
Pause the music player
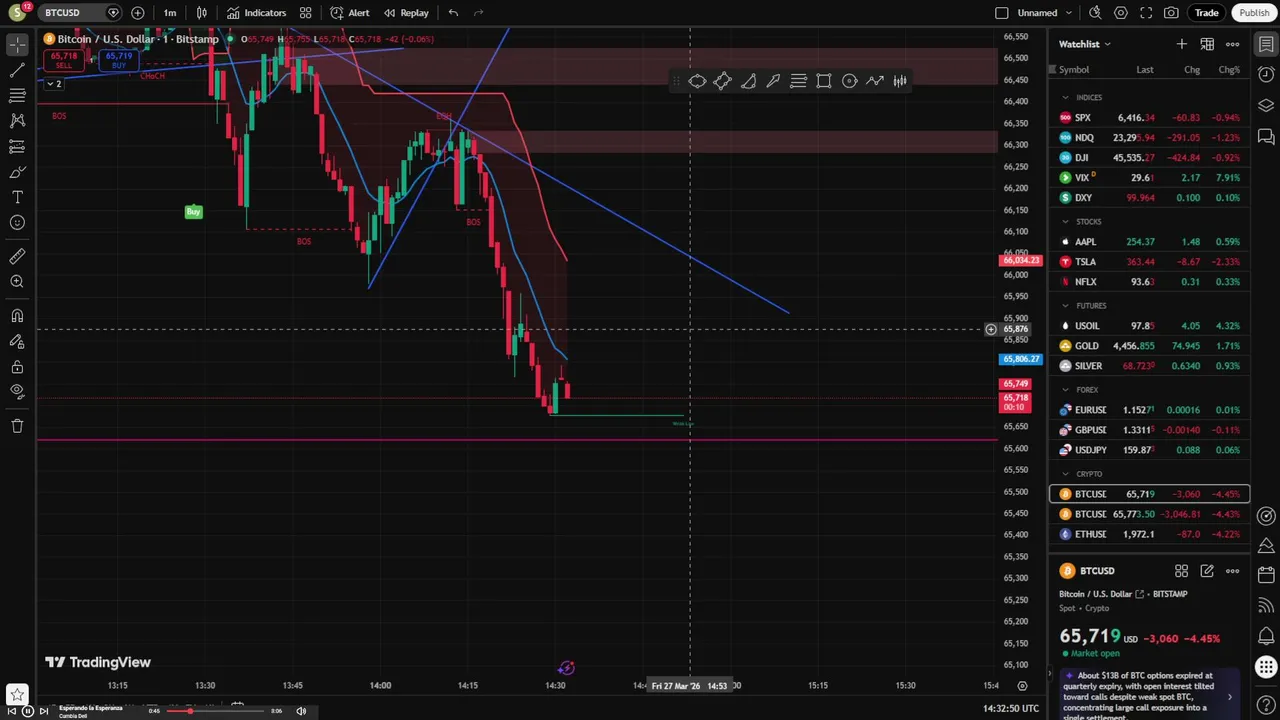(28, 711)
